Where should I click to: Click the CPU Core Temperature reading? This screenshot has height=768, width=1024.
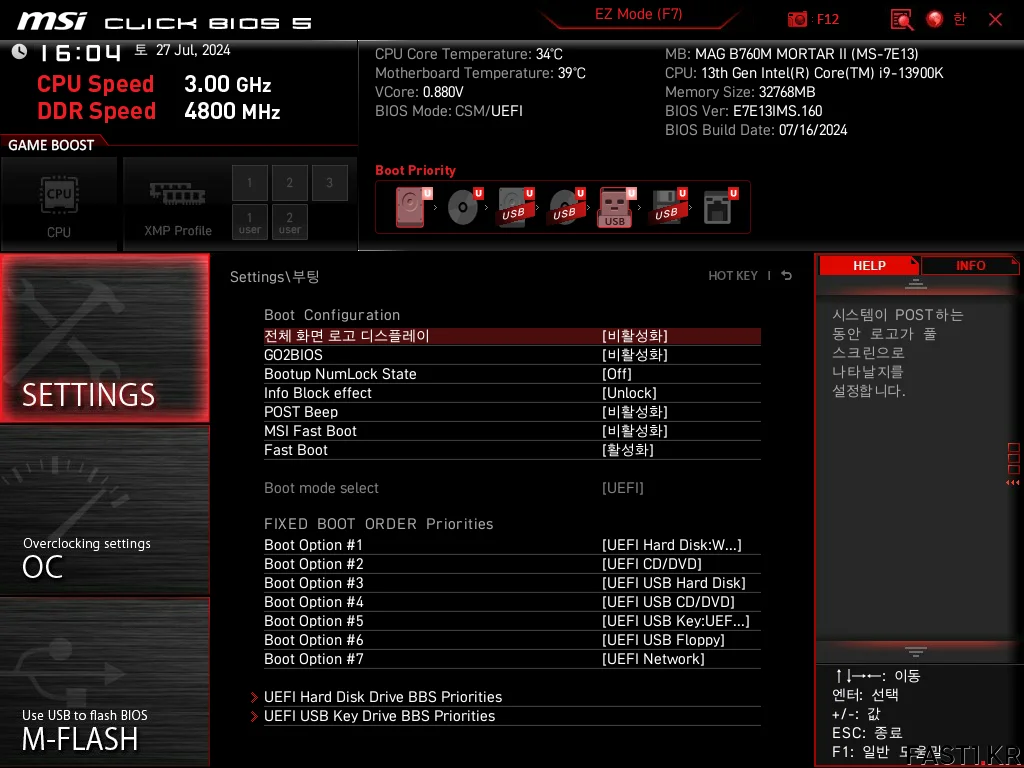pyautogui.click(x=468, y=54)
